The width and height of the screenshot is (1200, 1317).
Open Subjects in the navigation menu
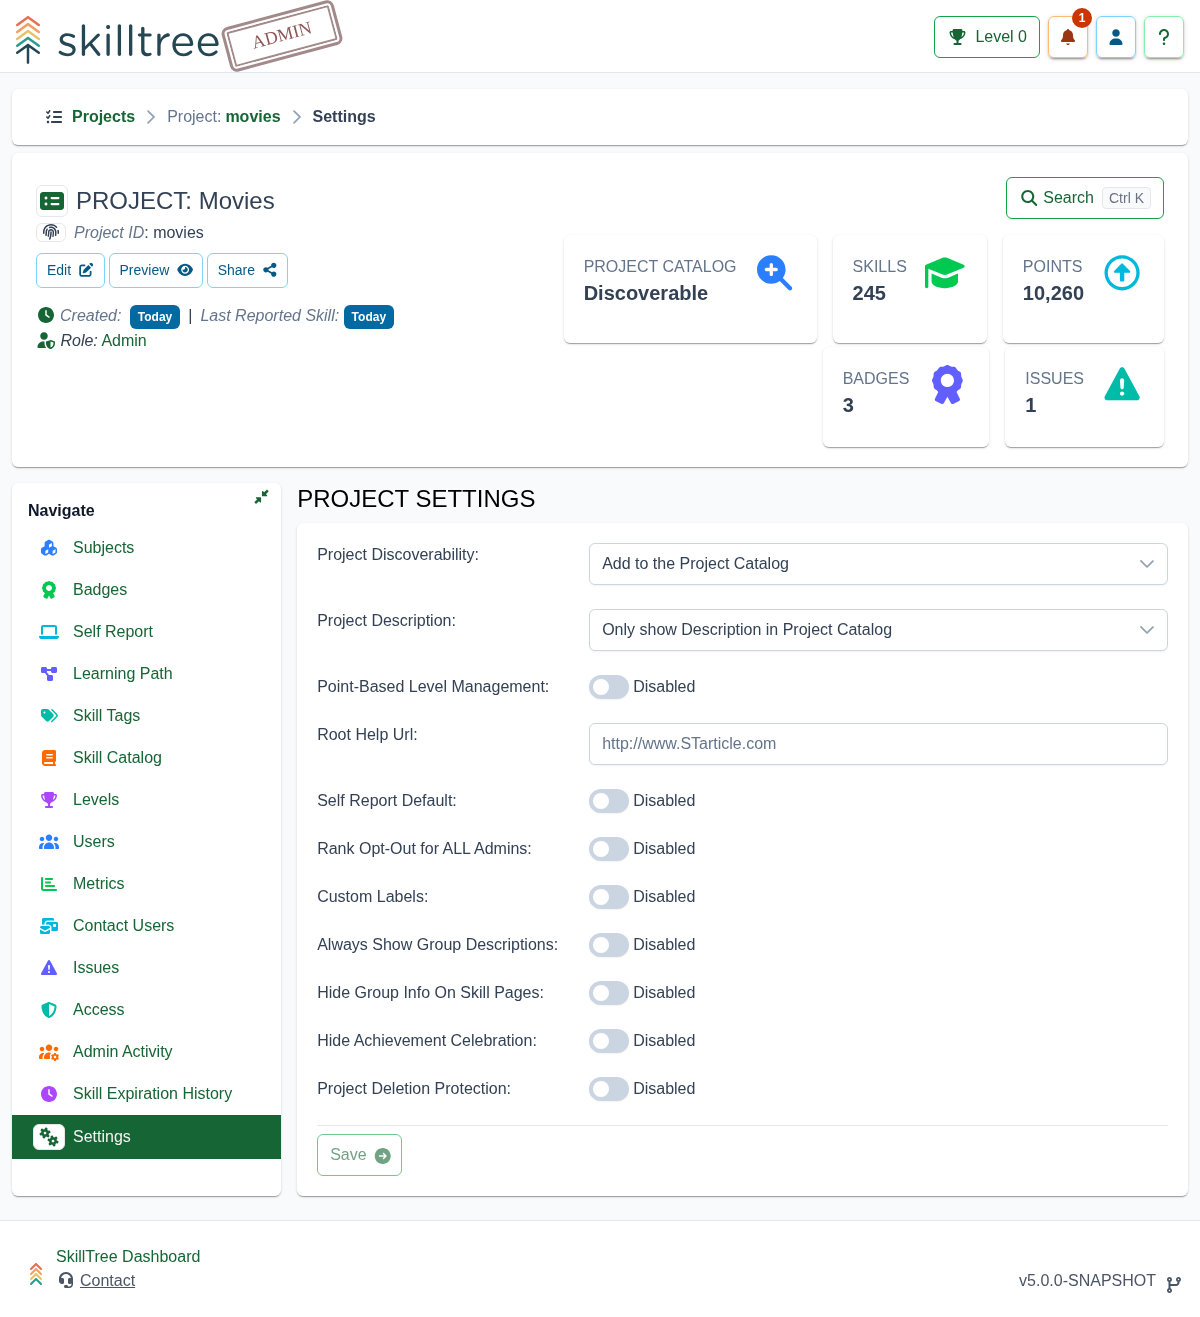point(146,548)
